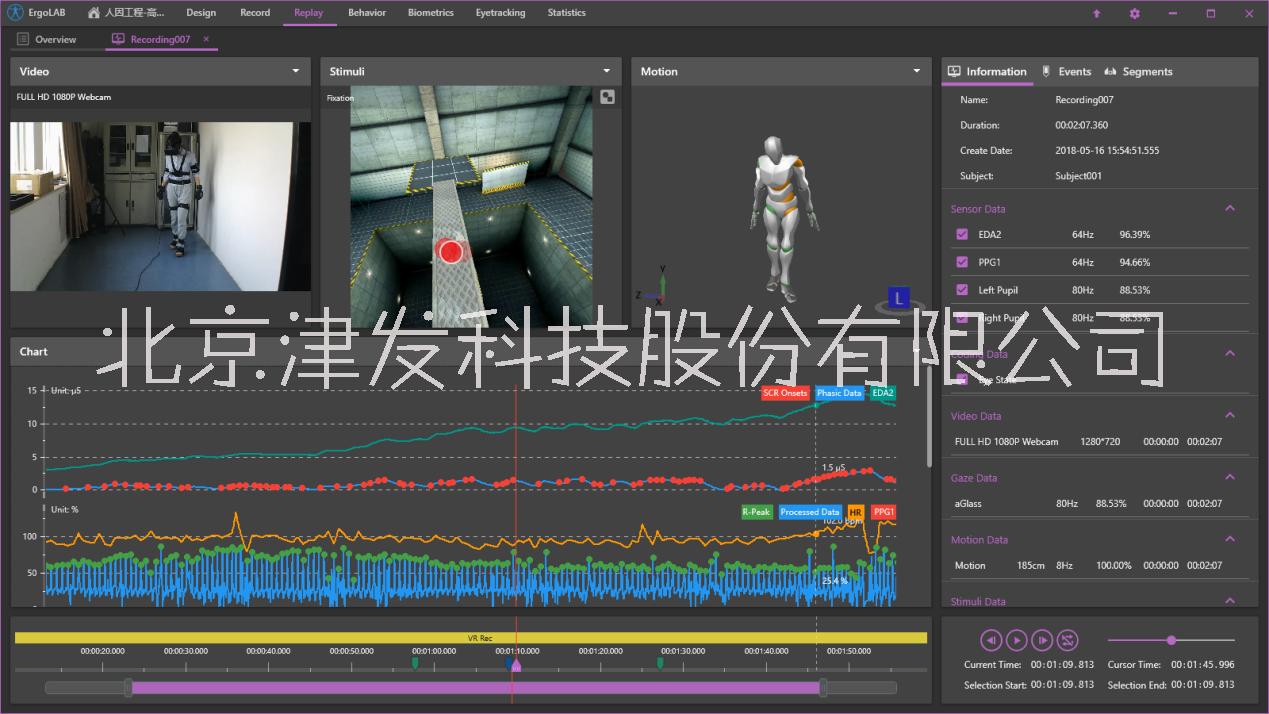This screenshot has height=714, width=1269.
Task: Click the aGlass gaze data row
Action: (1100, 504)
